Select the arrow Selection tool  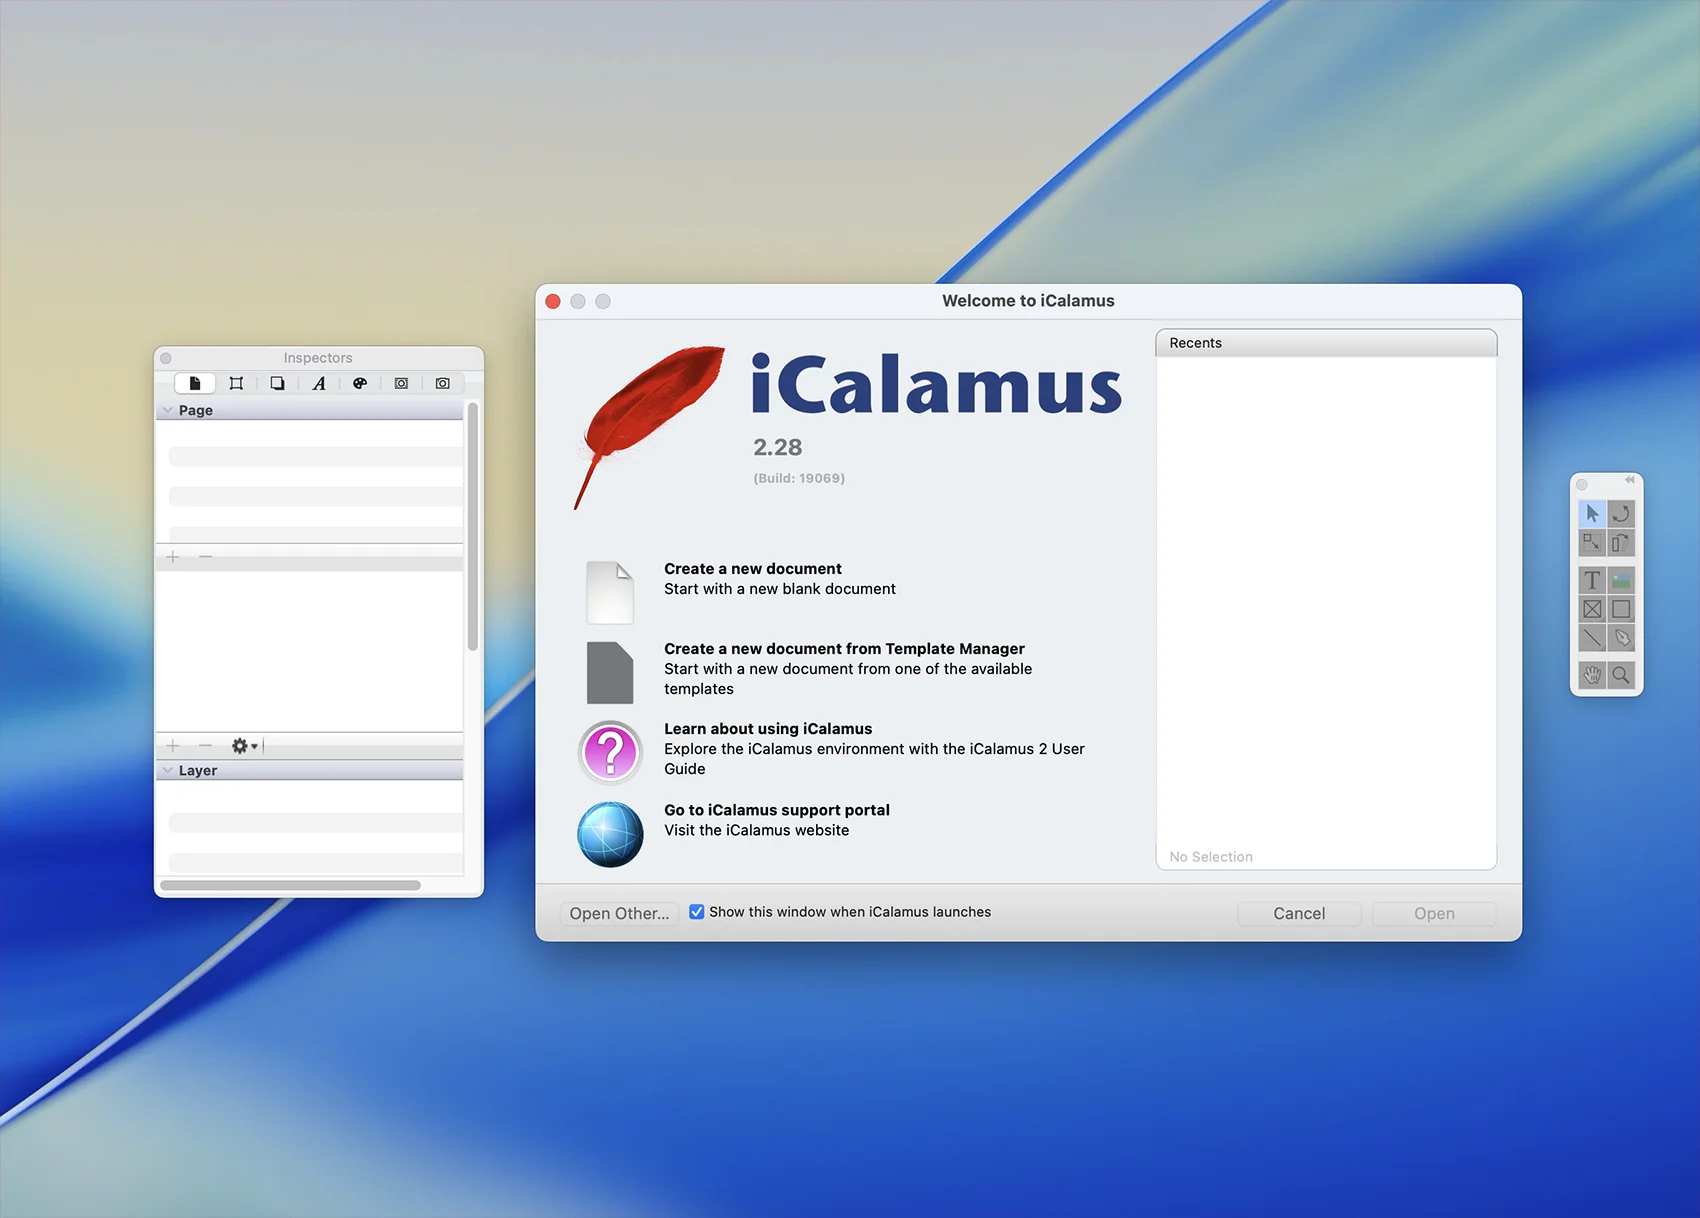(1592, 514)
